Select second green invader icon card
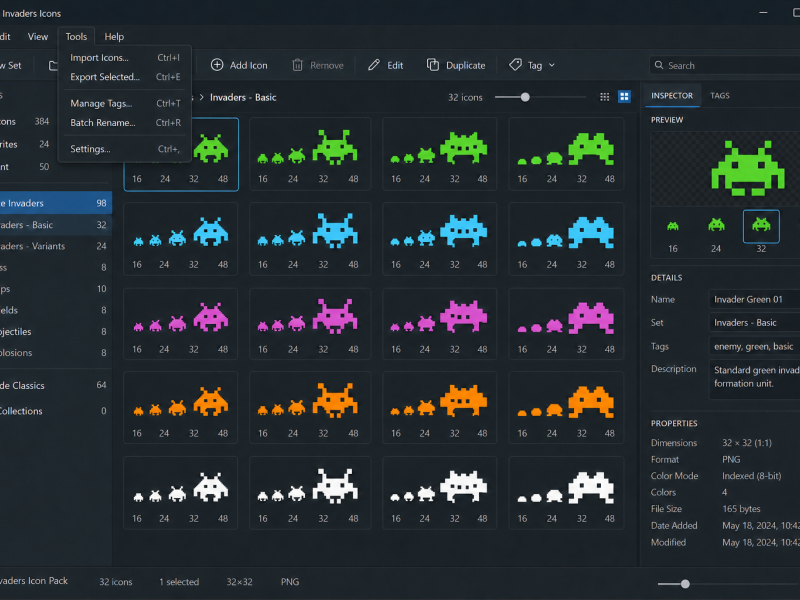Image resolution: width=800 pixels, height=600 pixels. tap(310, 155)
